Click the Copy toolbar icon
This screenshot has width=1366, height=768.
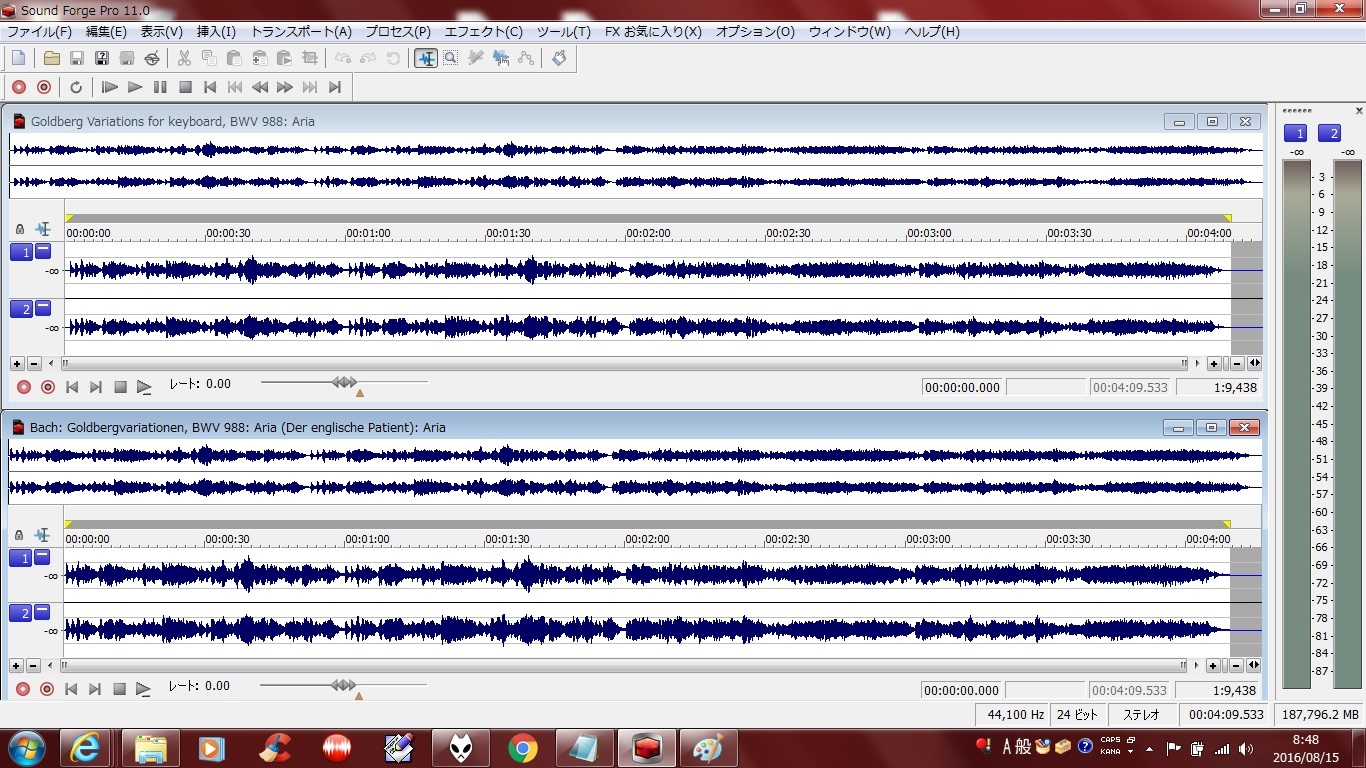(209, 58)
